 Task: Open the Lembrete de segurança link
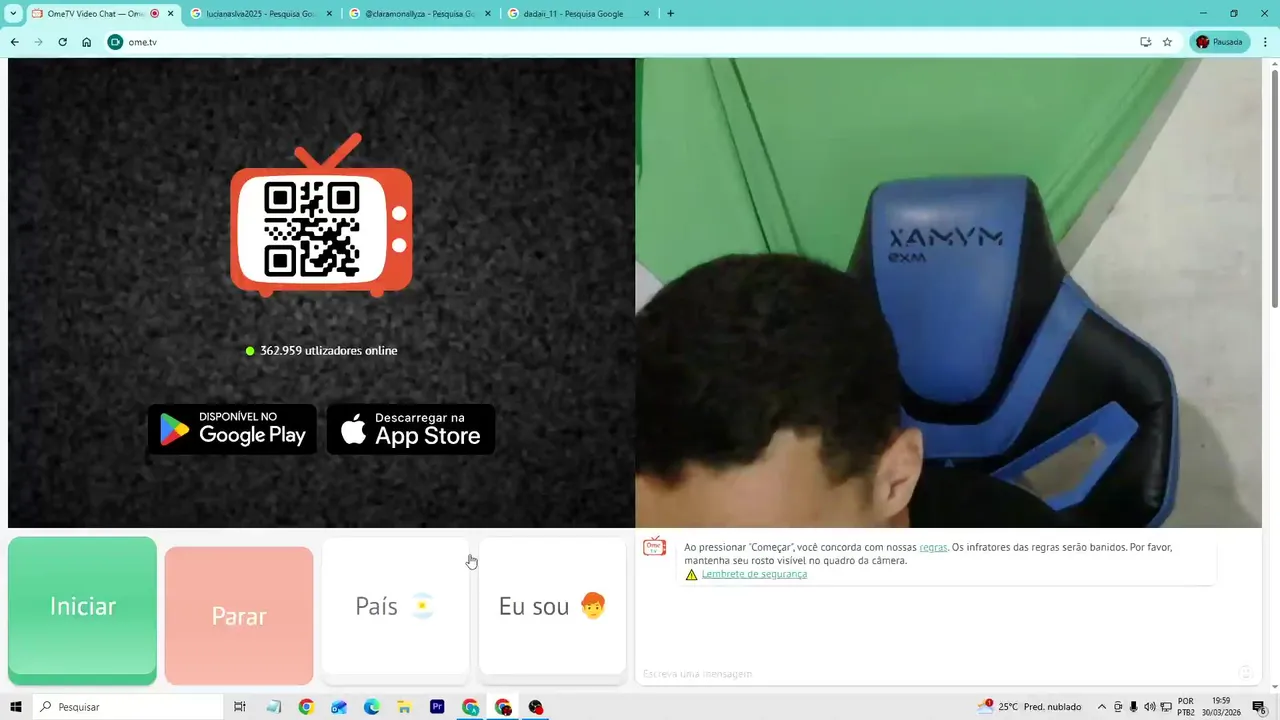point(754,574)
